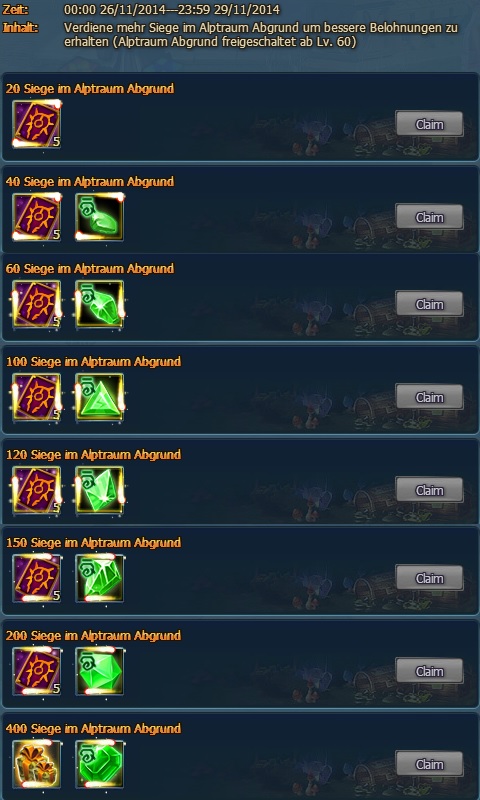Select gift box icon in 400 Siege row

(x=37, y=764)
